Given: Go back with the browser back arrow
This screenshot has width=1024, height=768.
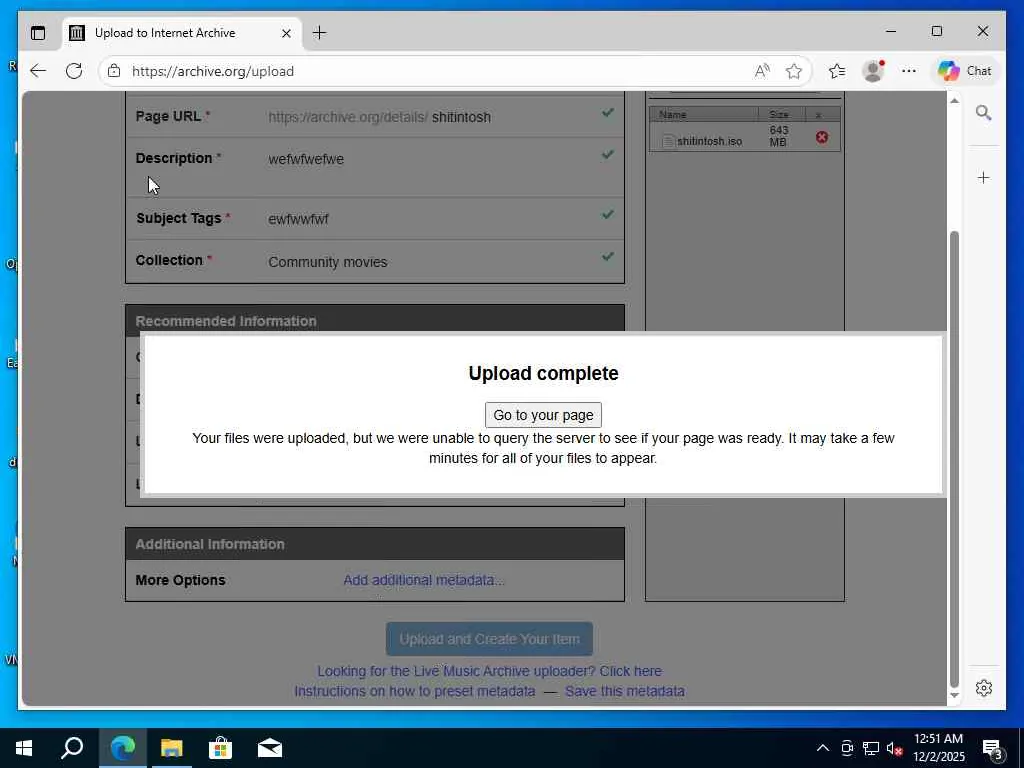Looking at the screenshot, I should [x=38, y=71].
